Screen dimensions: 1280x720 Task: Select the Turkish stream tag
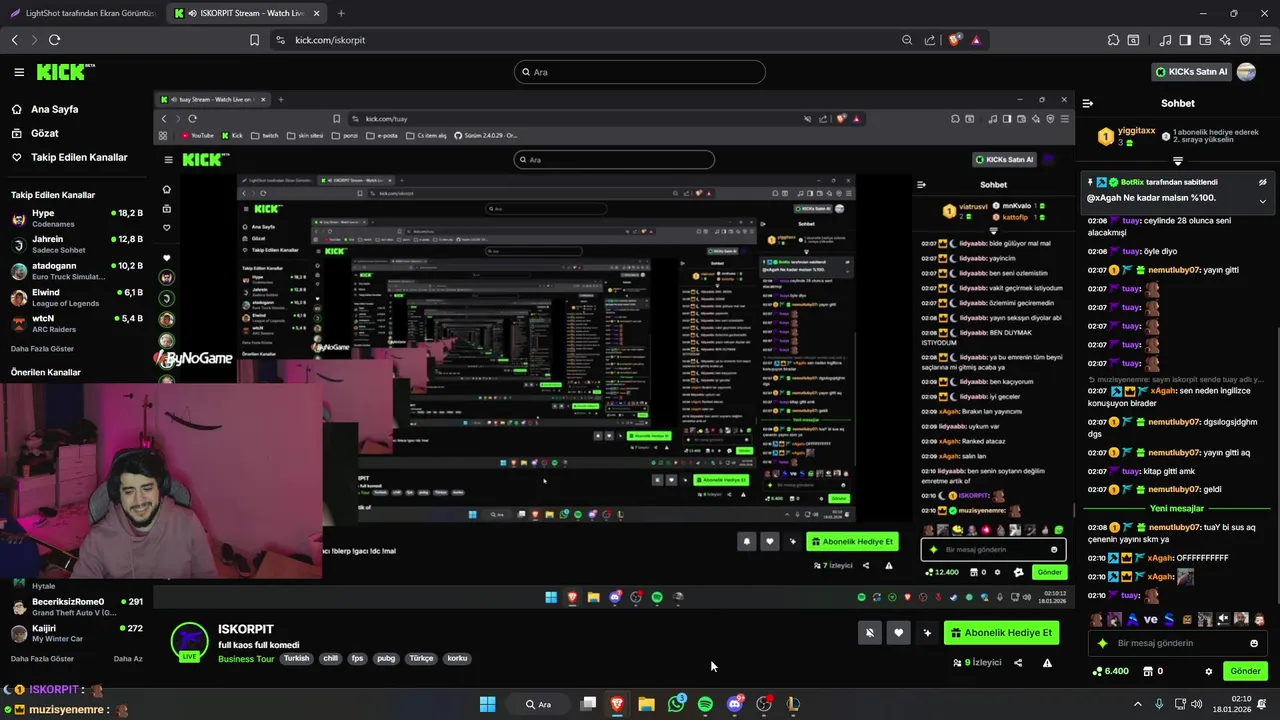[296, 658]
